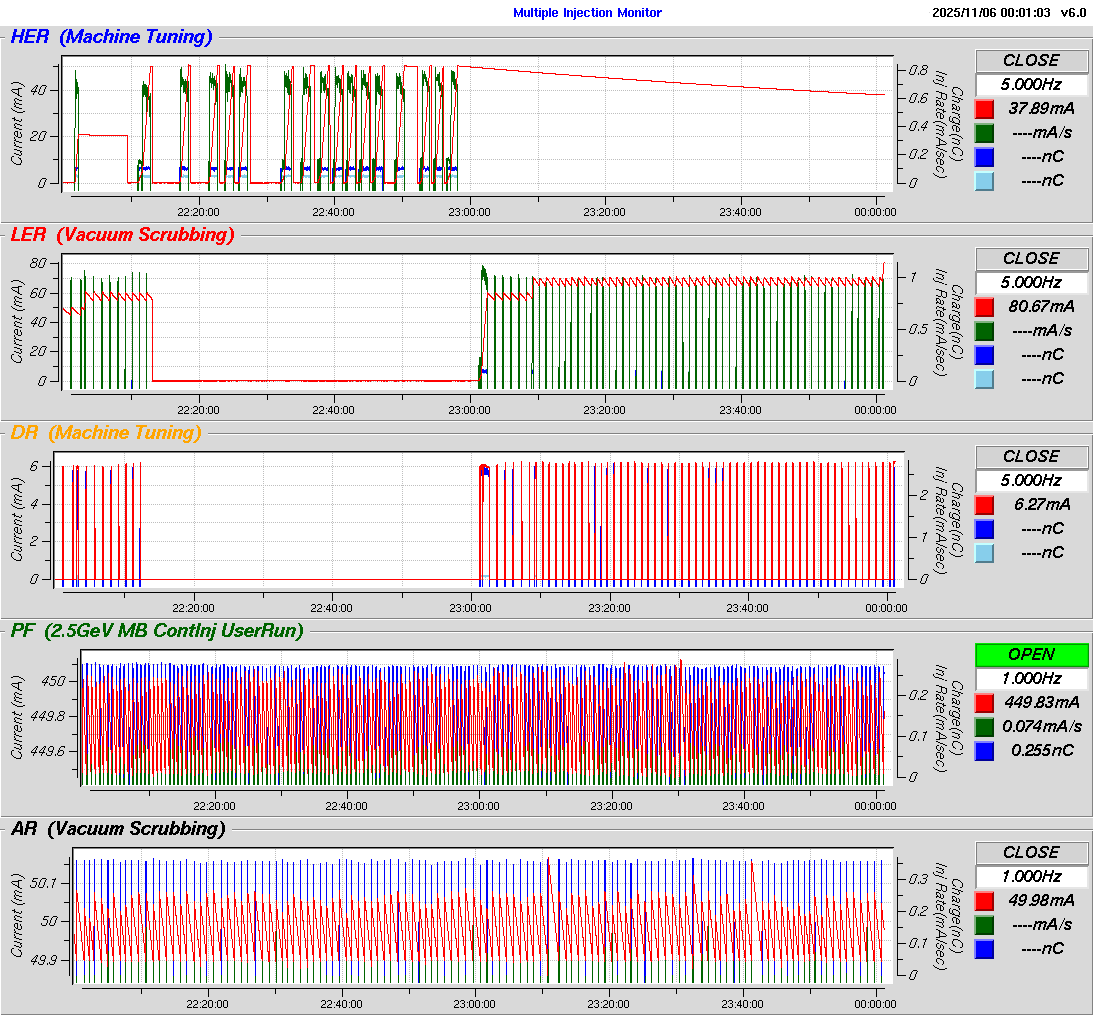The width and height of the screenshot is (1093, 1015).
Task: Click the HER green injection rate swatch
Action: coord(984,132)
